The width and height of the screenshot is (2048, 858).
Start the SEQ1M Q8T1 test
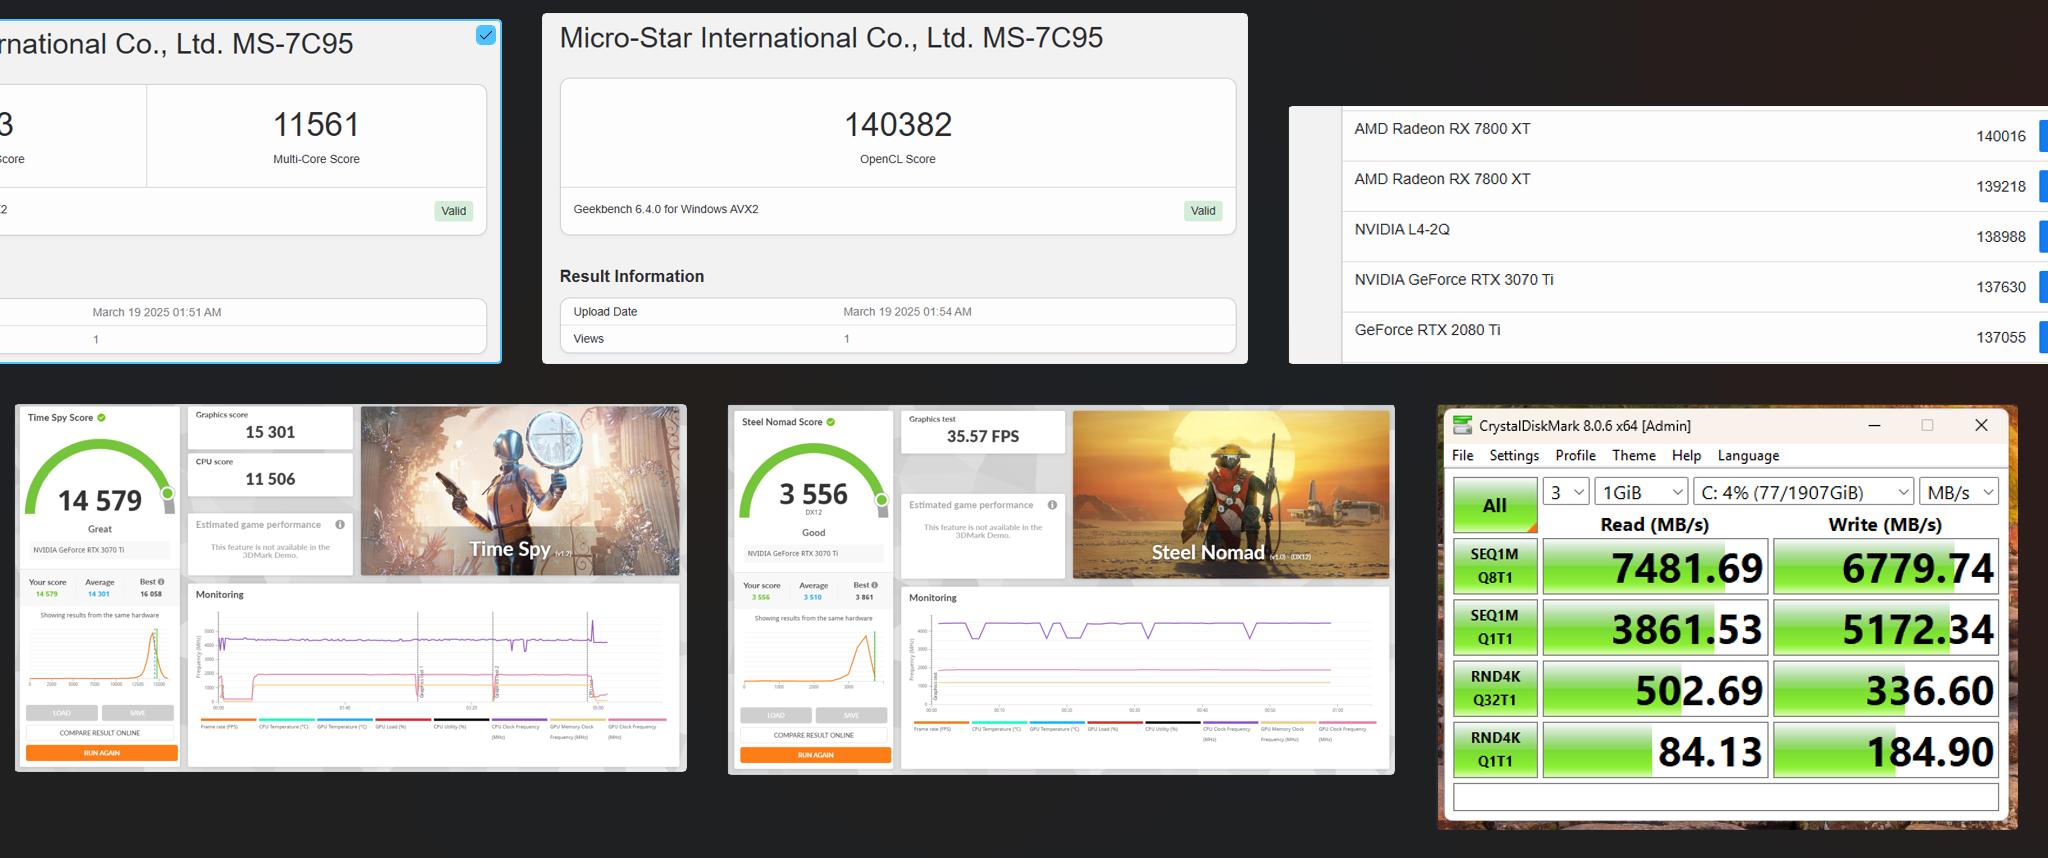click(x=1495, y=566)
